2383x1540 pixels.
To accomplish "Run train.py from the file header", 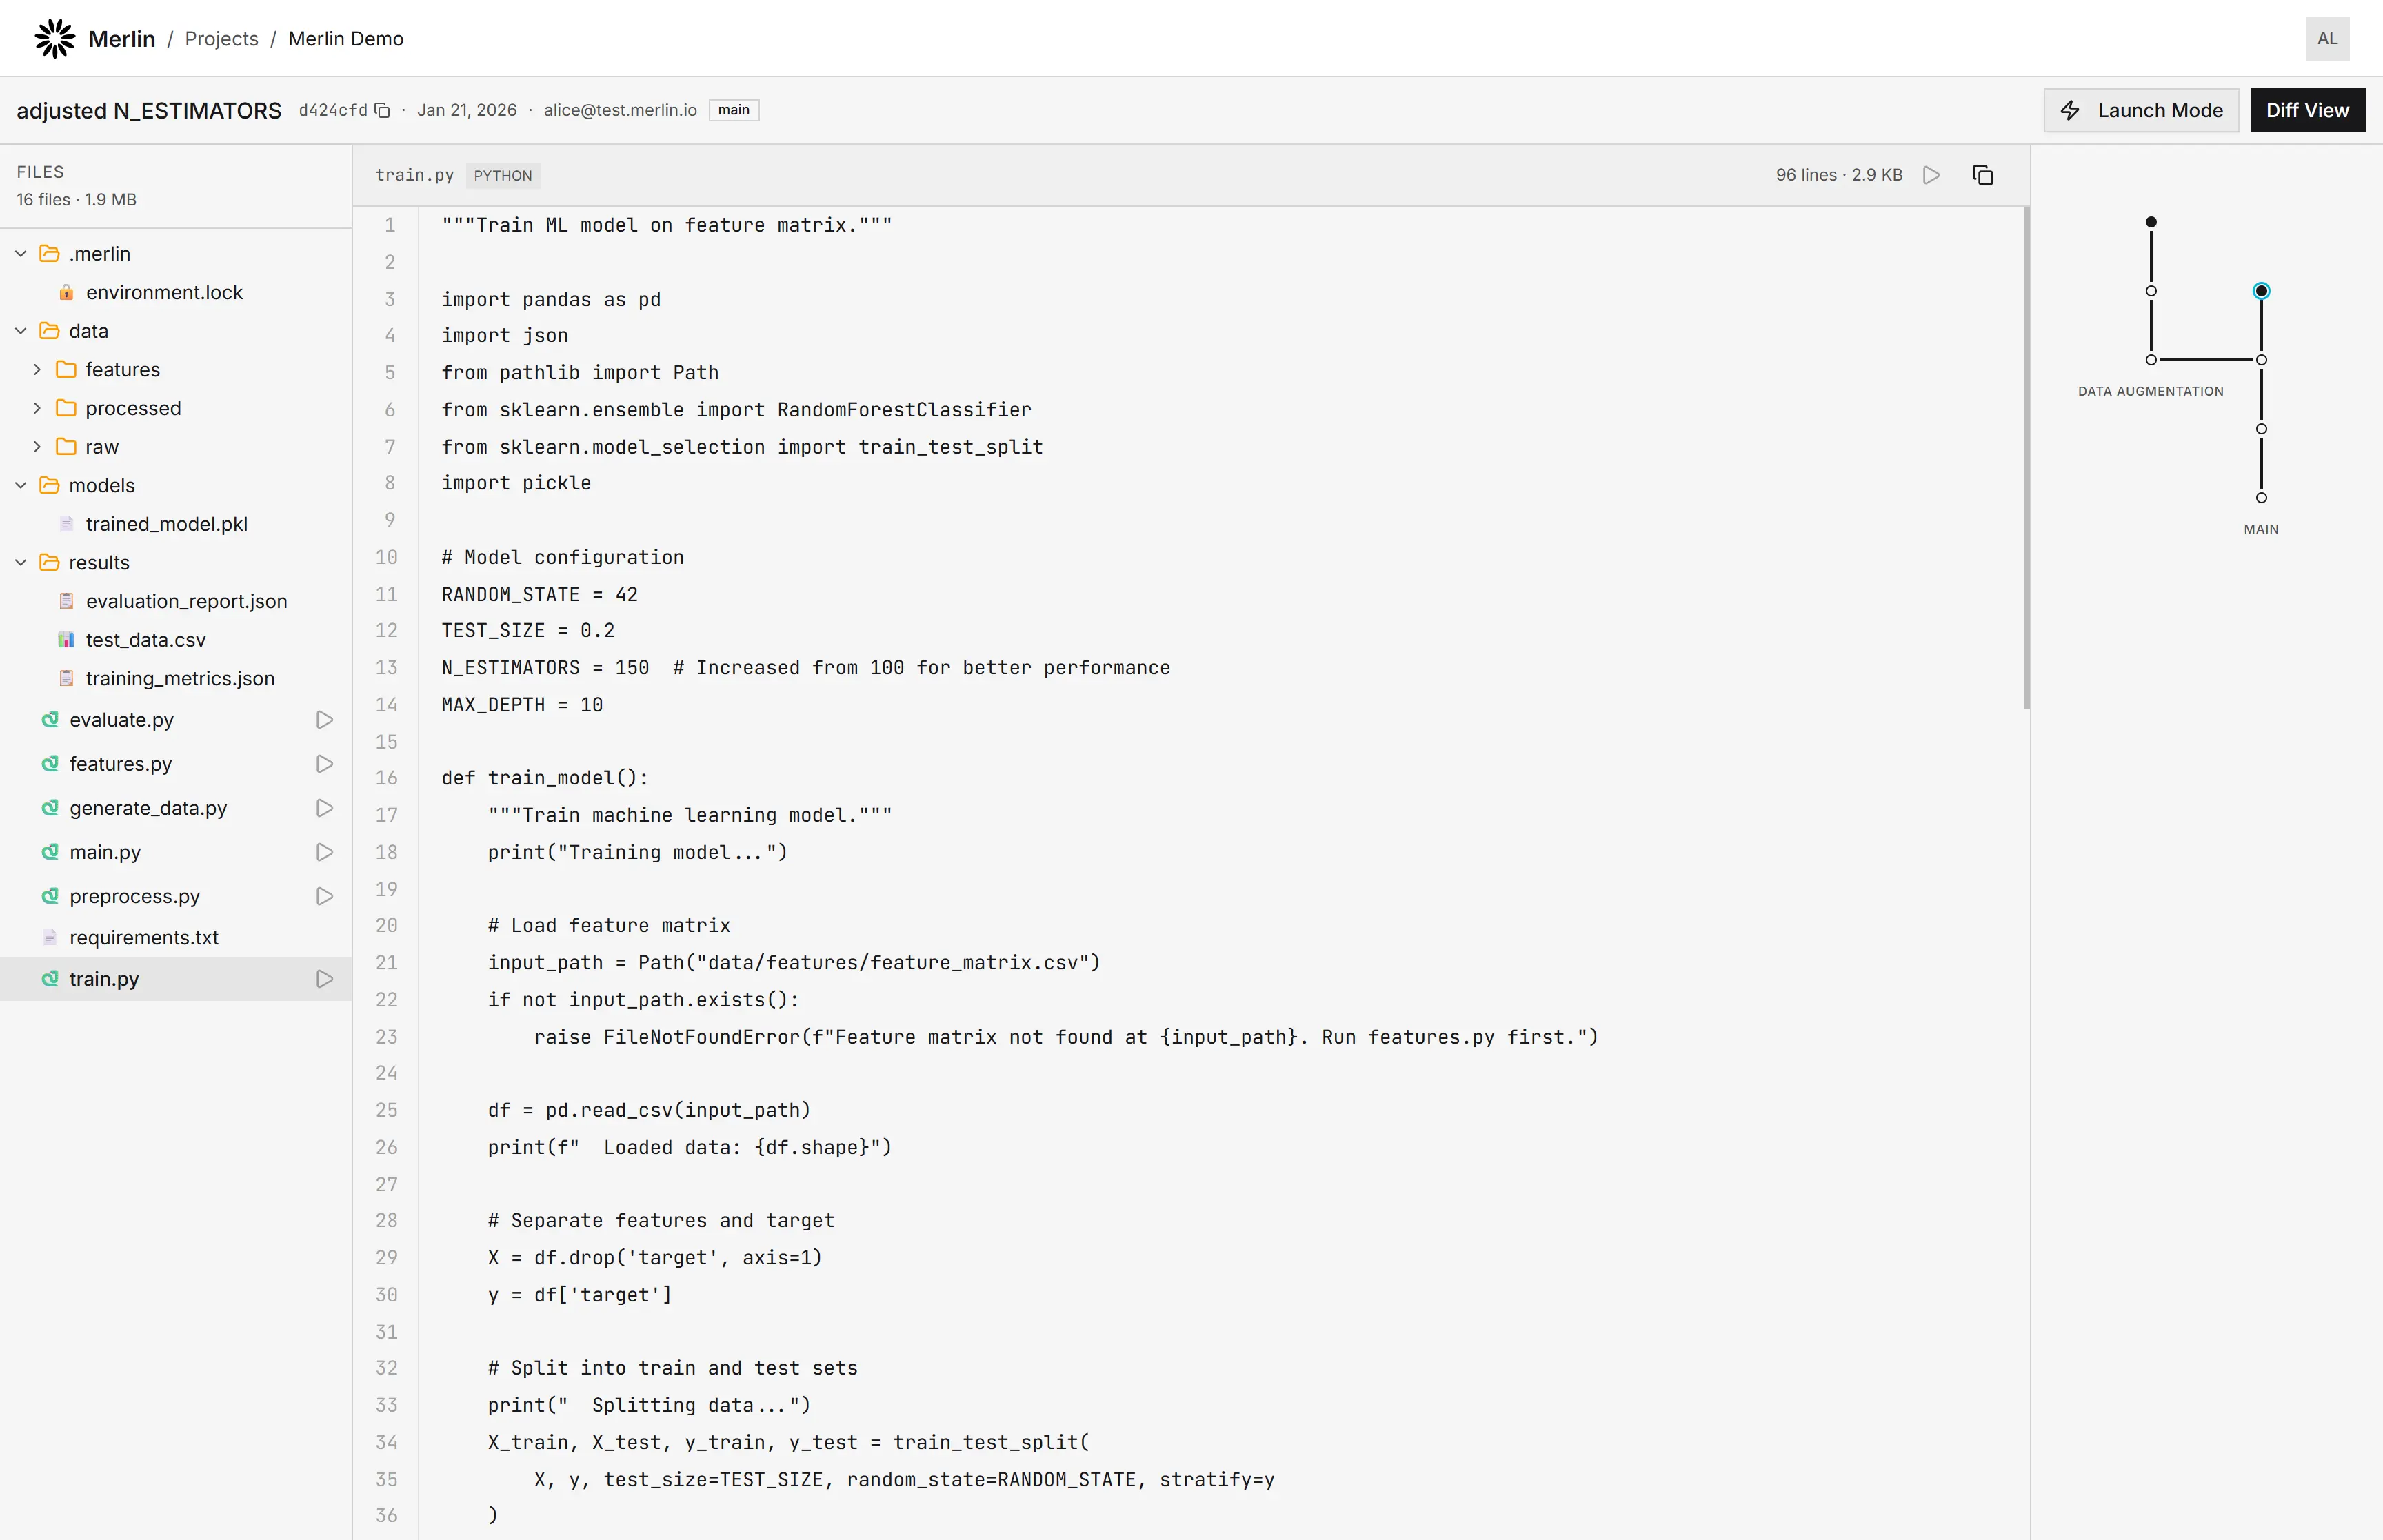I will [1931, 175].
